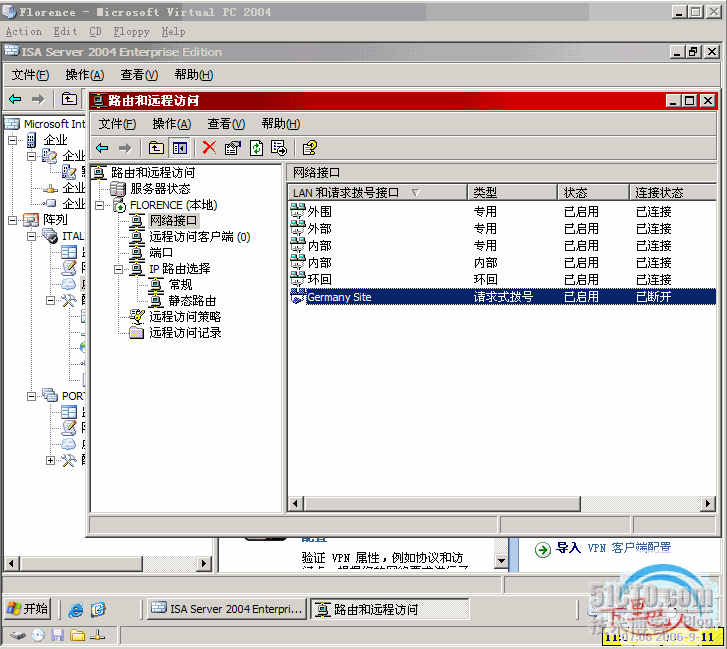This screenshot has height=649, width=727.
Task: Open the 查看(V) menu in the routing window
Action: 226,124
